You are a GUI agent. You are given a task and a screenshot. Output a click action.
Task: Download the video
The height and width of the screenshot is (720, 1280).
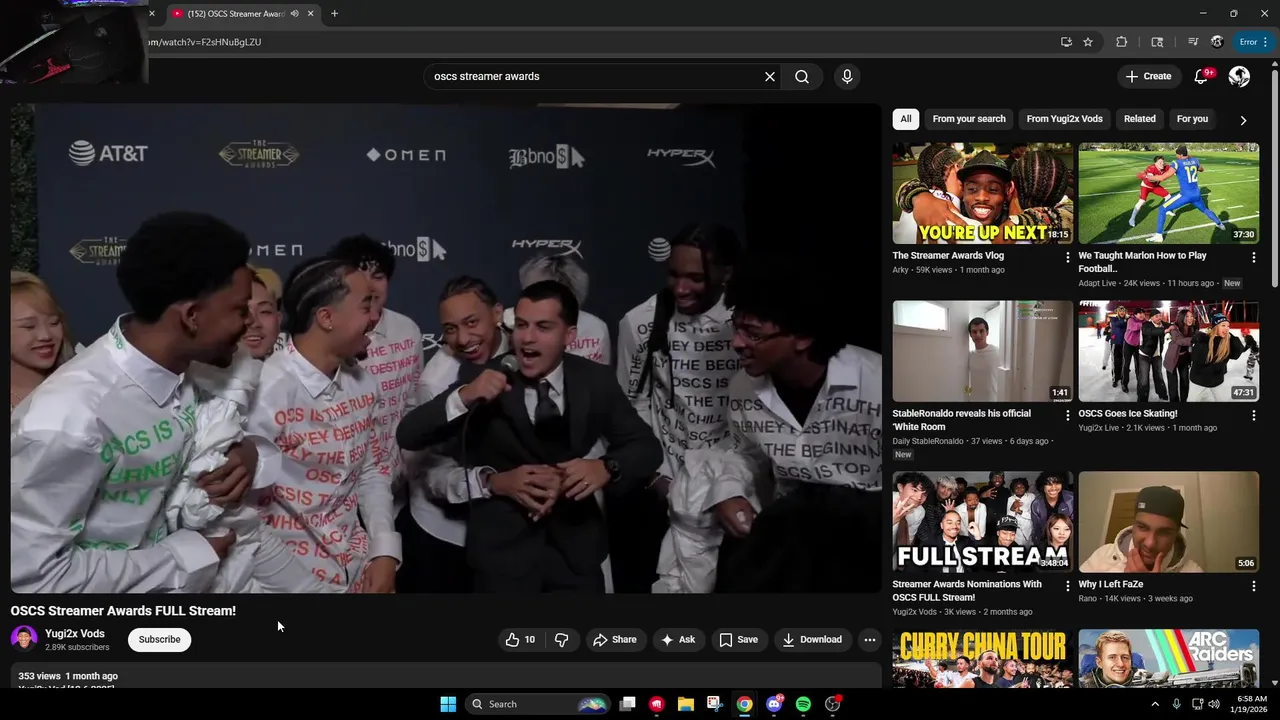pos(811,640)
